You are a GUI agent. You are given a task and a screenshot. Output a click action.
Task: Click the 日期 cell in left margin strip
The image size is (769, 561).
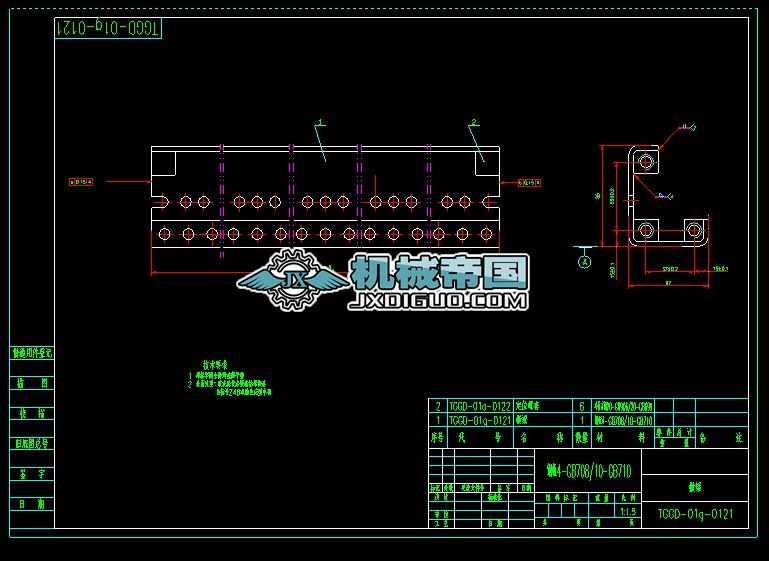(x=32, y=504)
